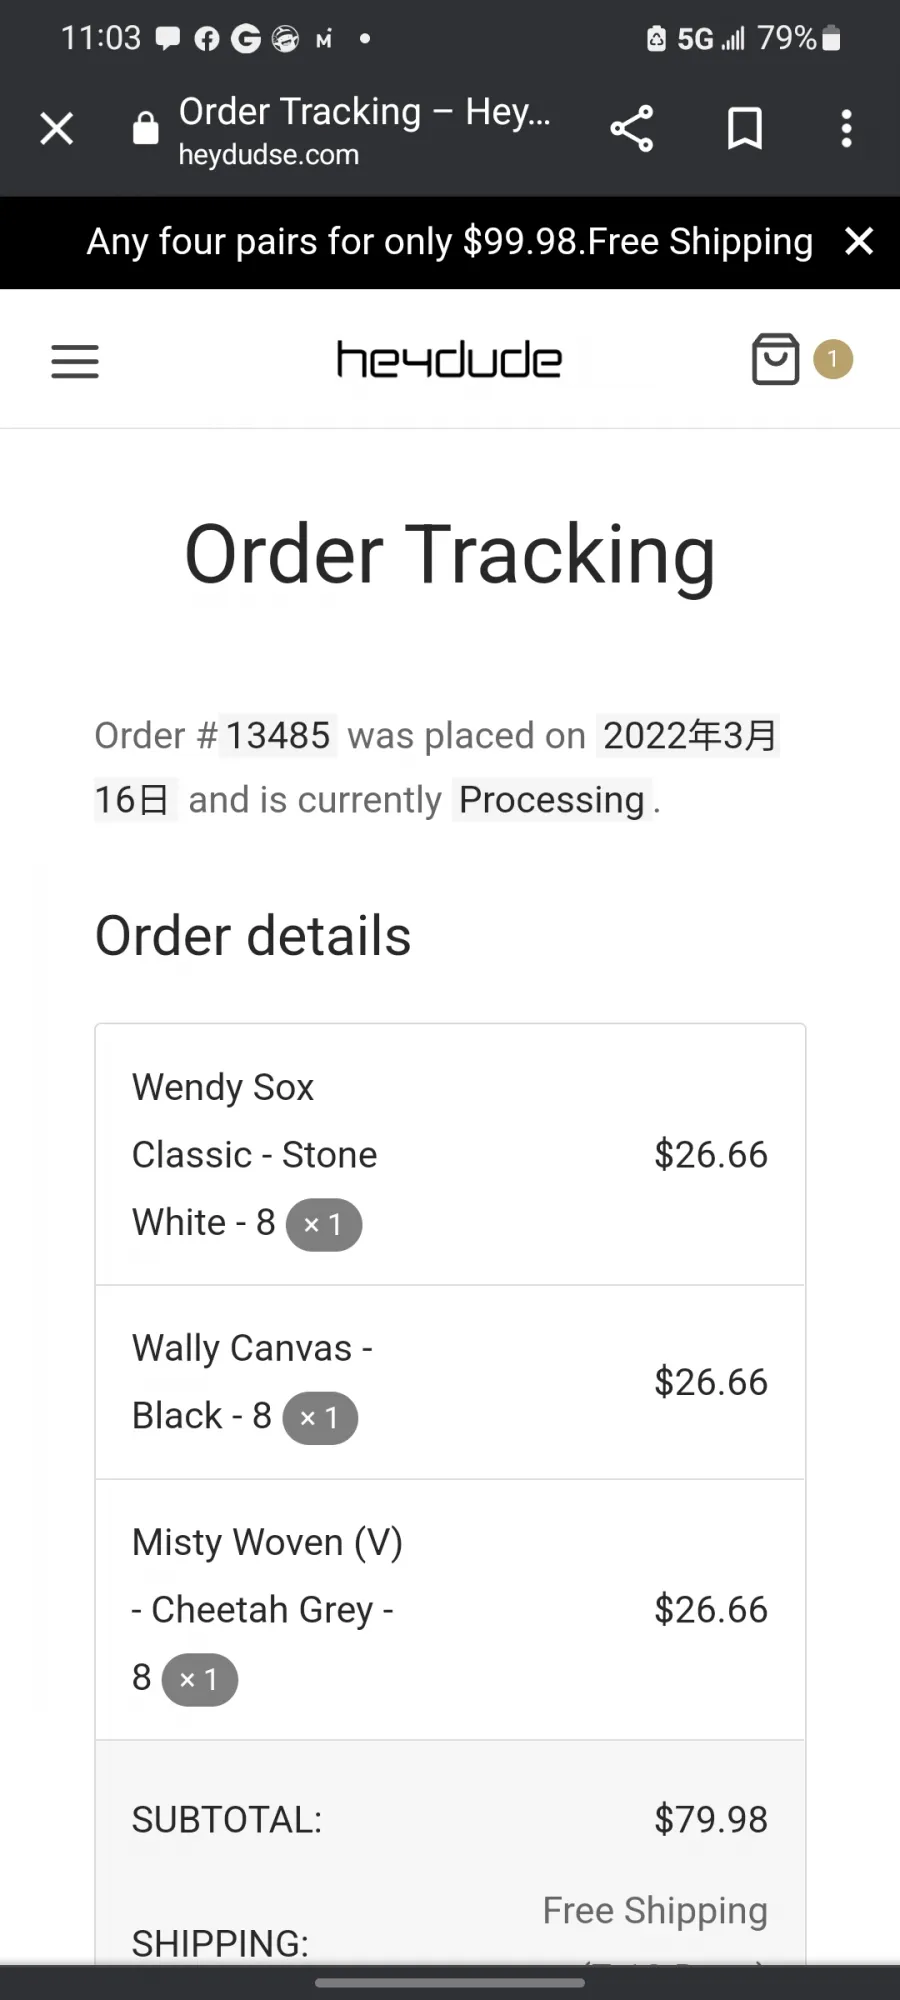Tap the heydudse.com URL text

coord(269,155)
